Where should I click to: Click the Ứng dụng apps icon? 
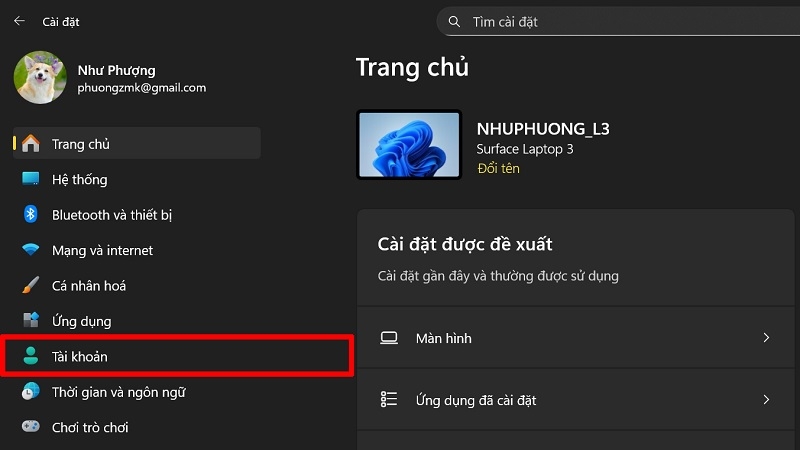click(x=31, y=320)
